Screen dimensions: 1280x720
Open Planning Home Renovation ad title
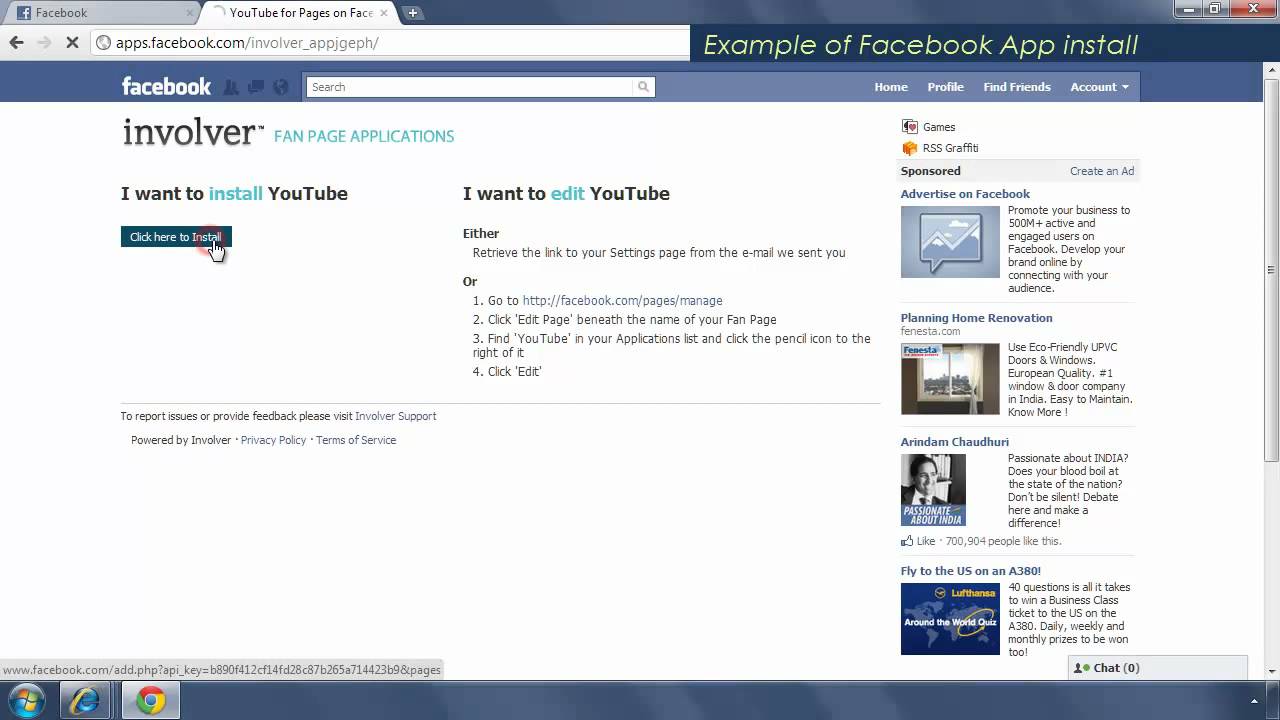[976, 318]
